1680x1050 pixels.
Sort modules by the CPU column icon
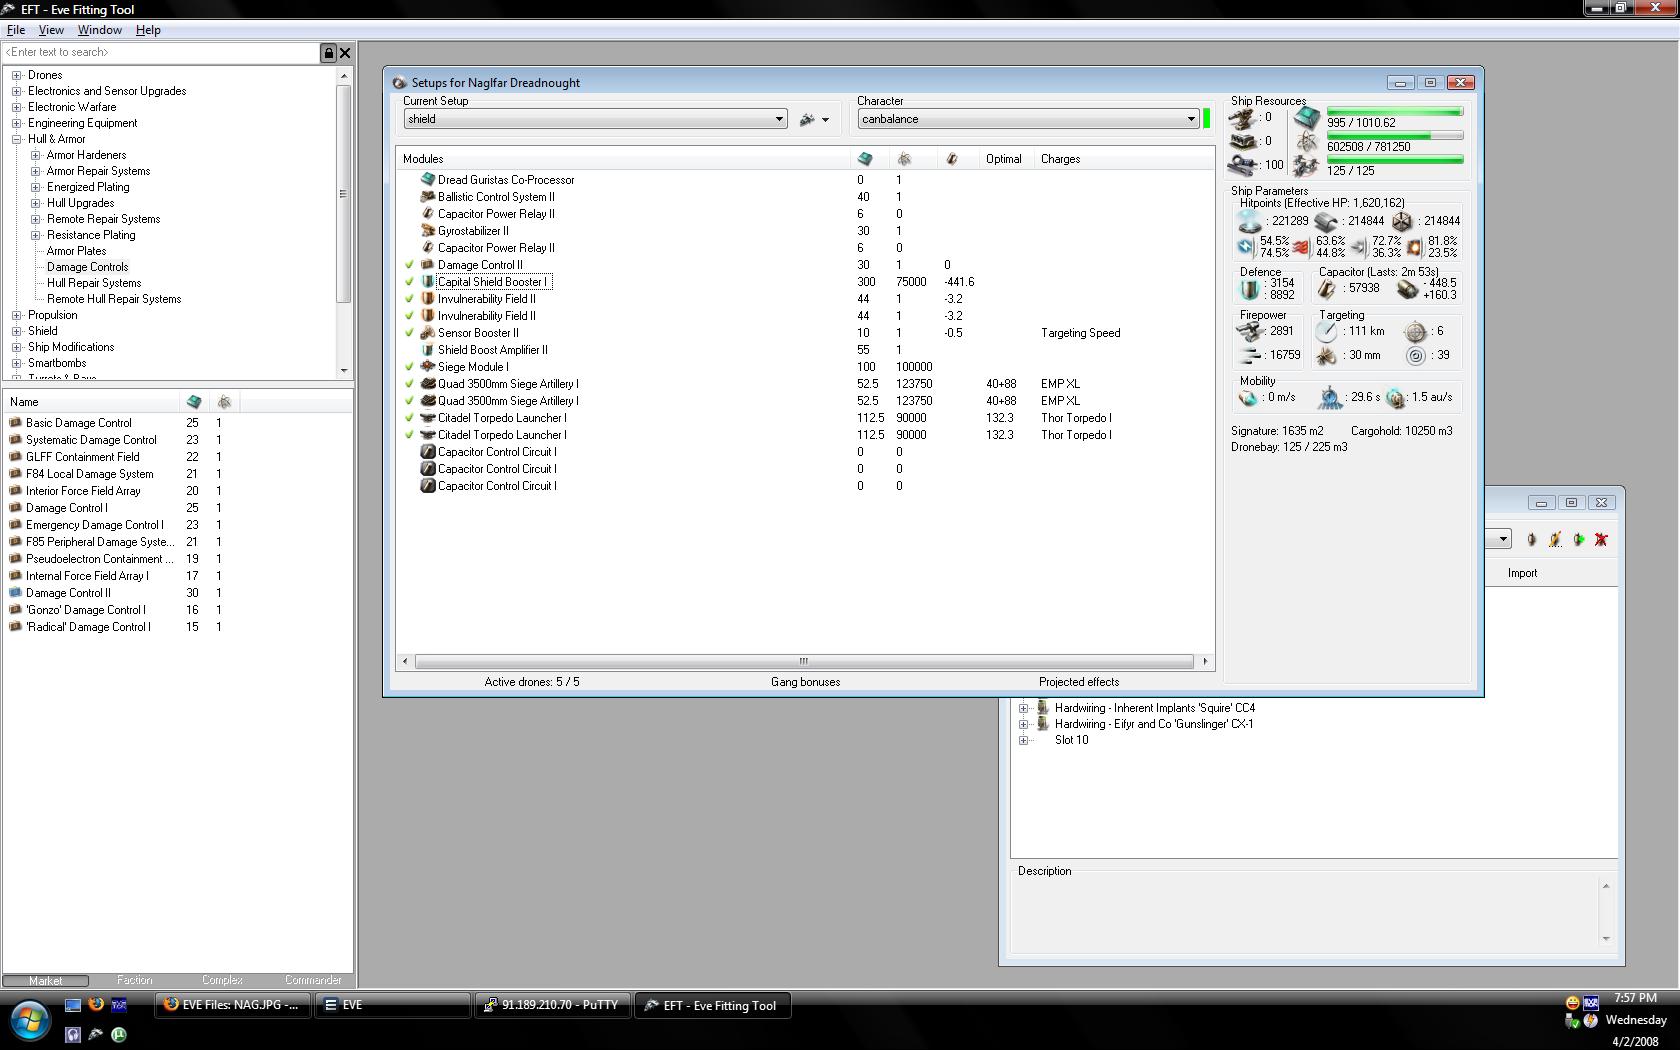865,159
